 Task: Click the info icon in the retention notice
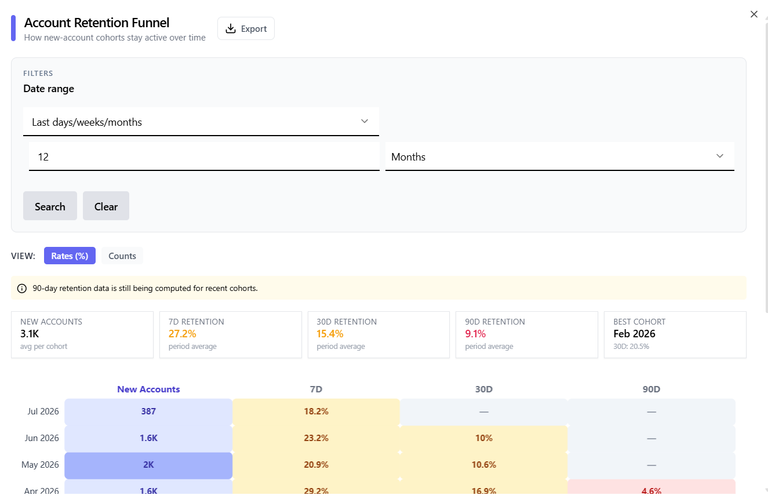click(22, 288)
